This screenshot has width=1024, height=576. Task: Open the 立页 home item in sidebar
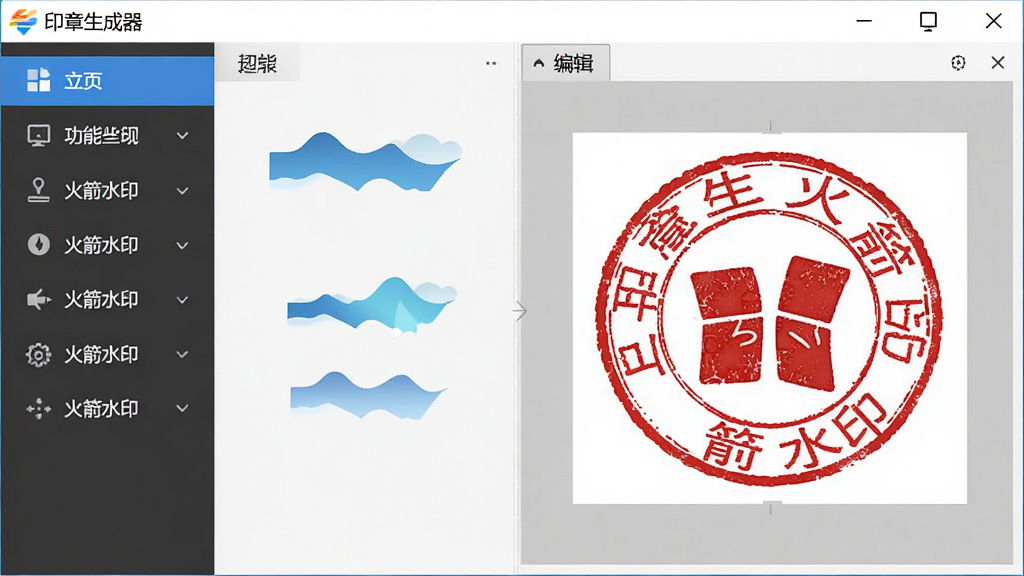tap(107, 81)
